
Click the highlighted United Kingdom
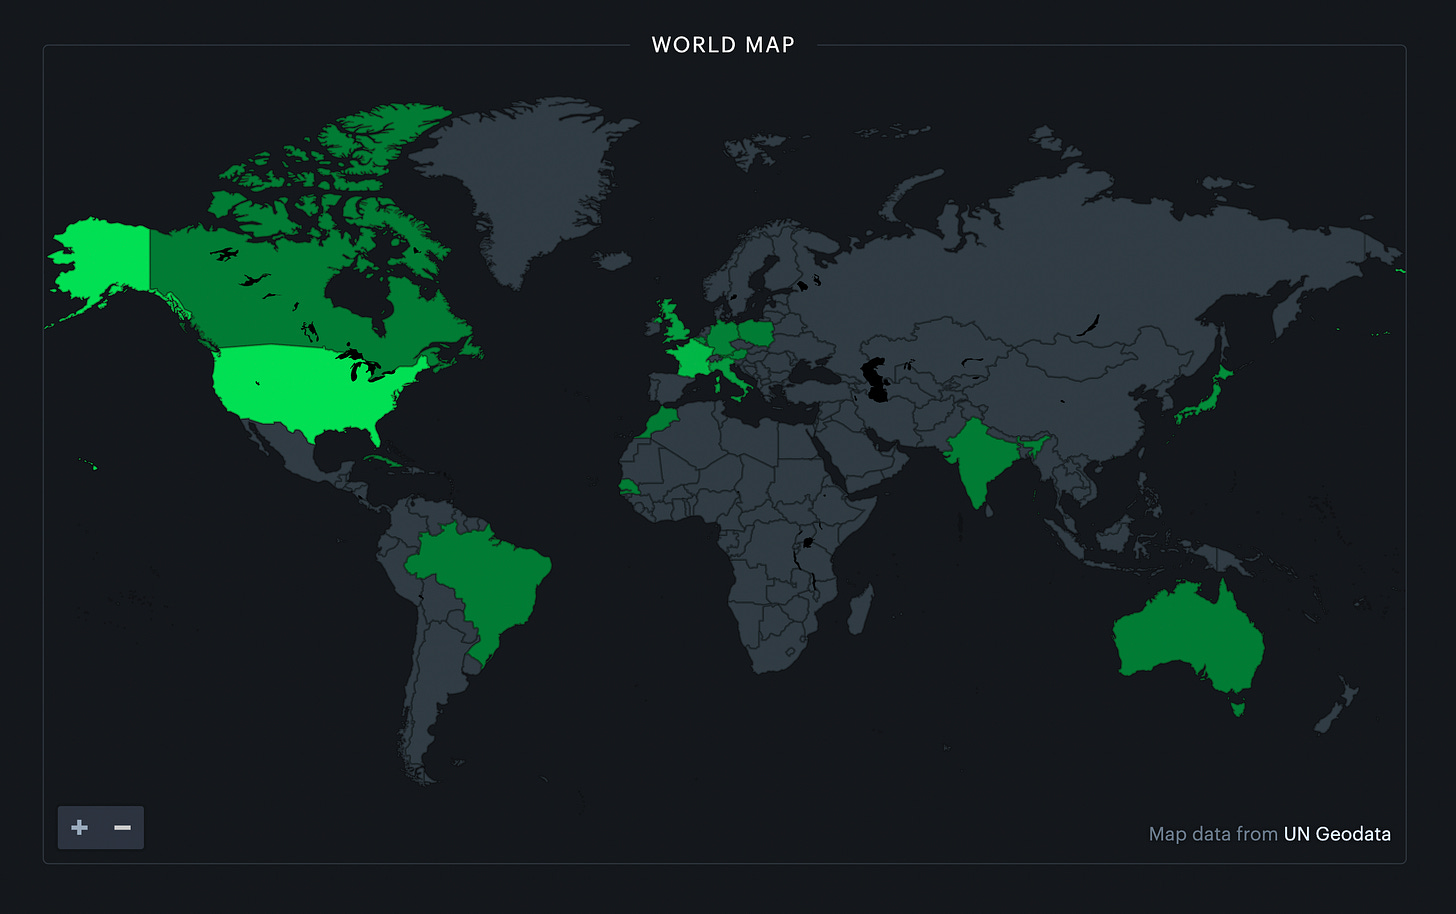click(676, 330)
